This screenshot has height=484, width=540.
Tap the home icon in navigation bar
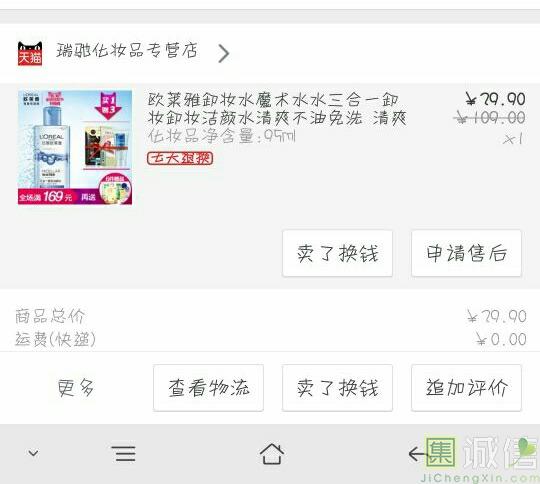tap(272, 453)
